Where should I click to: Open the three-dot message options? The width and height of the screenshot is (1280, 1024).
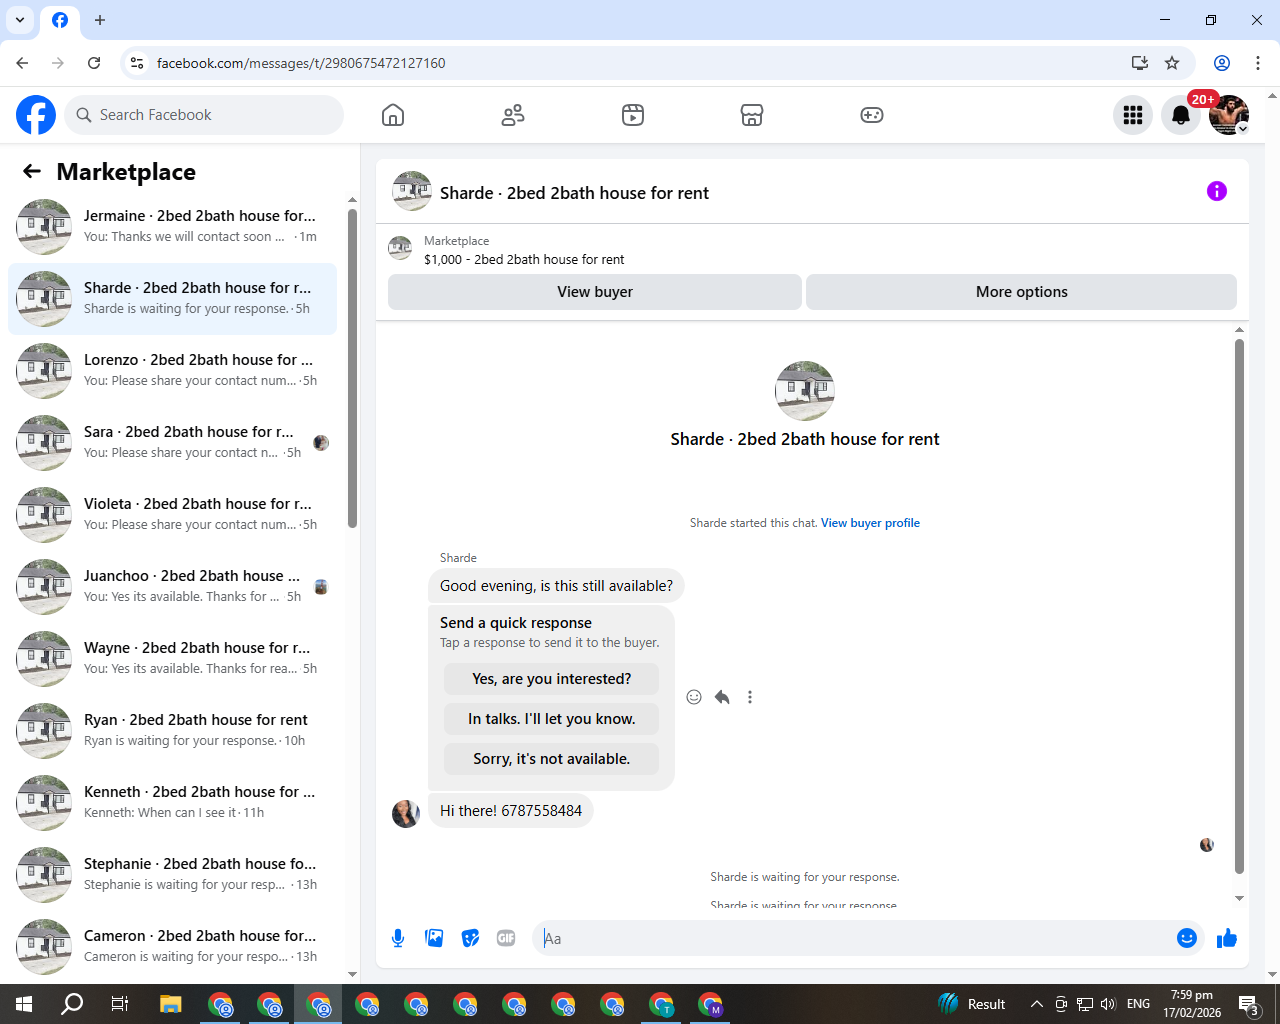(x=750, y=697)
